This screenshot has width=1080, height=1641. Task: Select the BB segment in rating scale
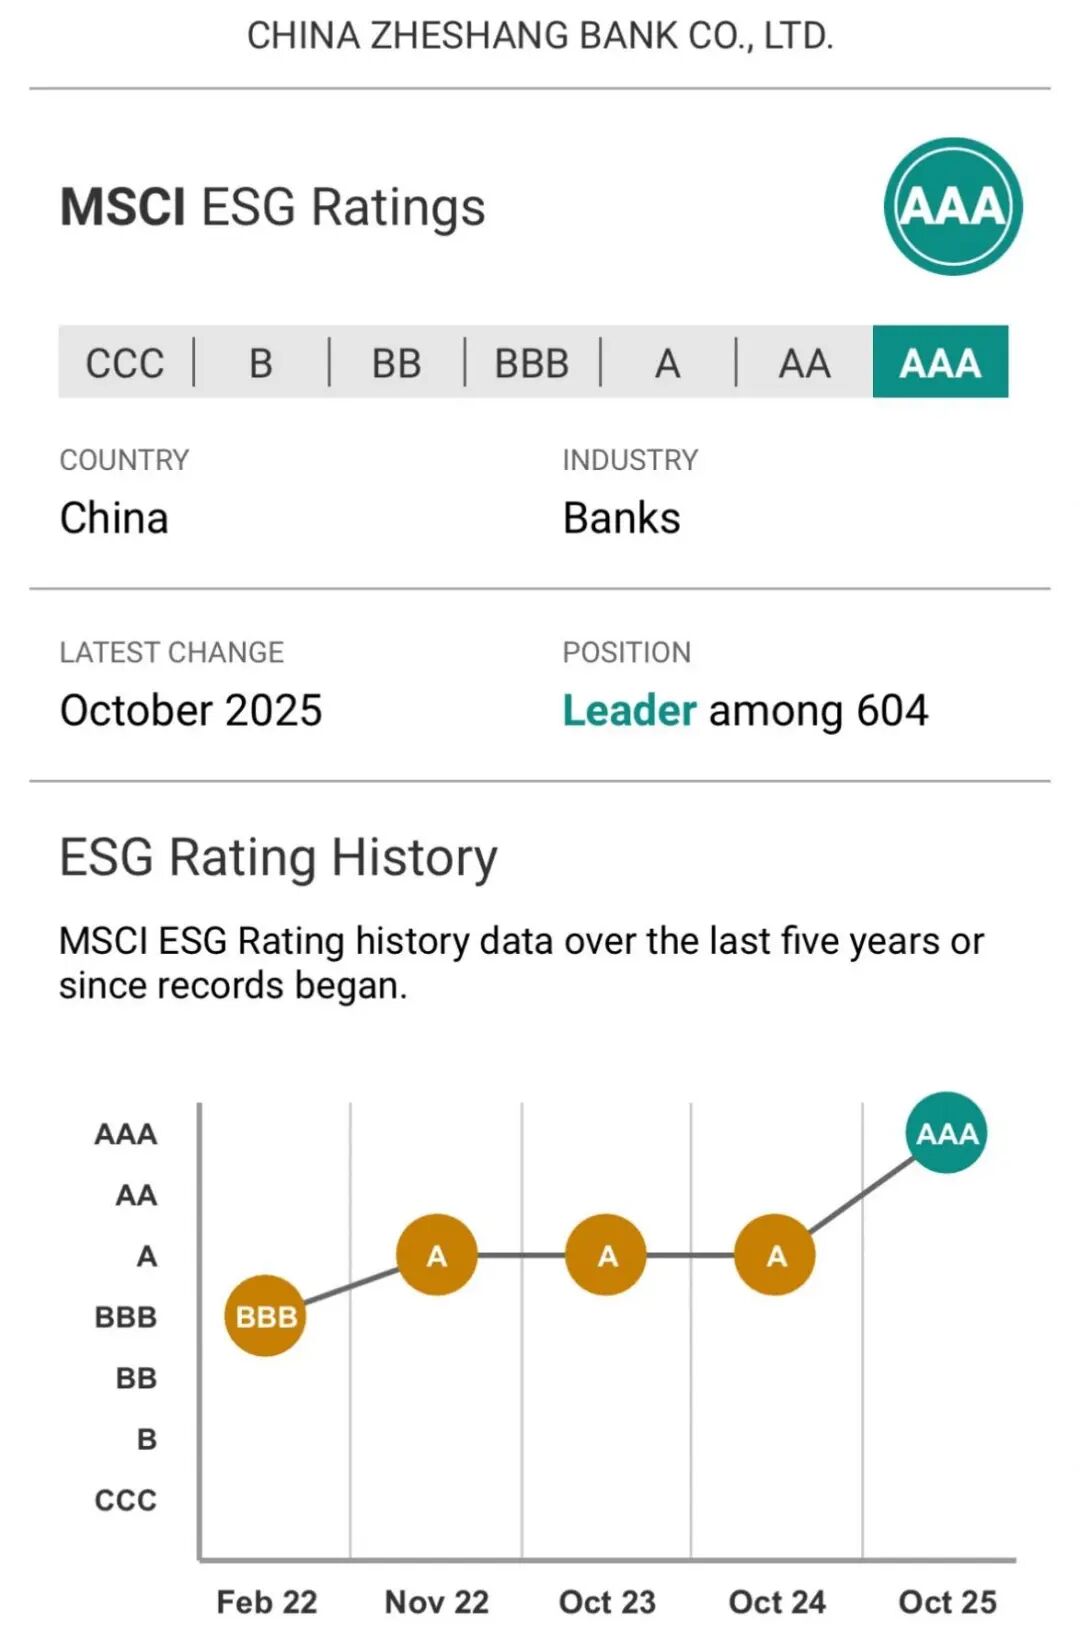[397, 362]
